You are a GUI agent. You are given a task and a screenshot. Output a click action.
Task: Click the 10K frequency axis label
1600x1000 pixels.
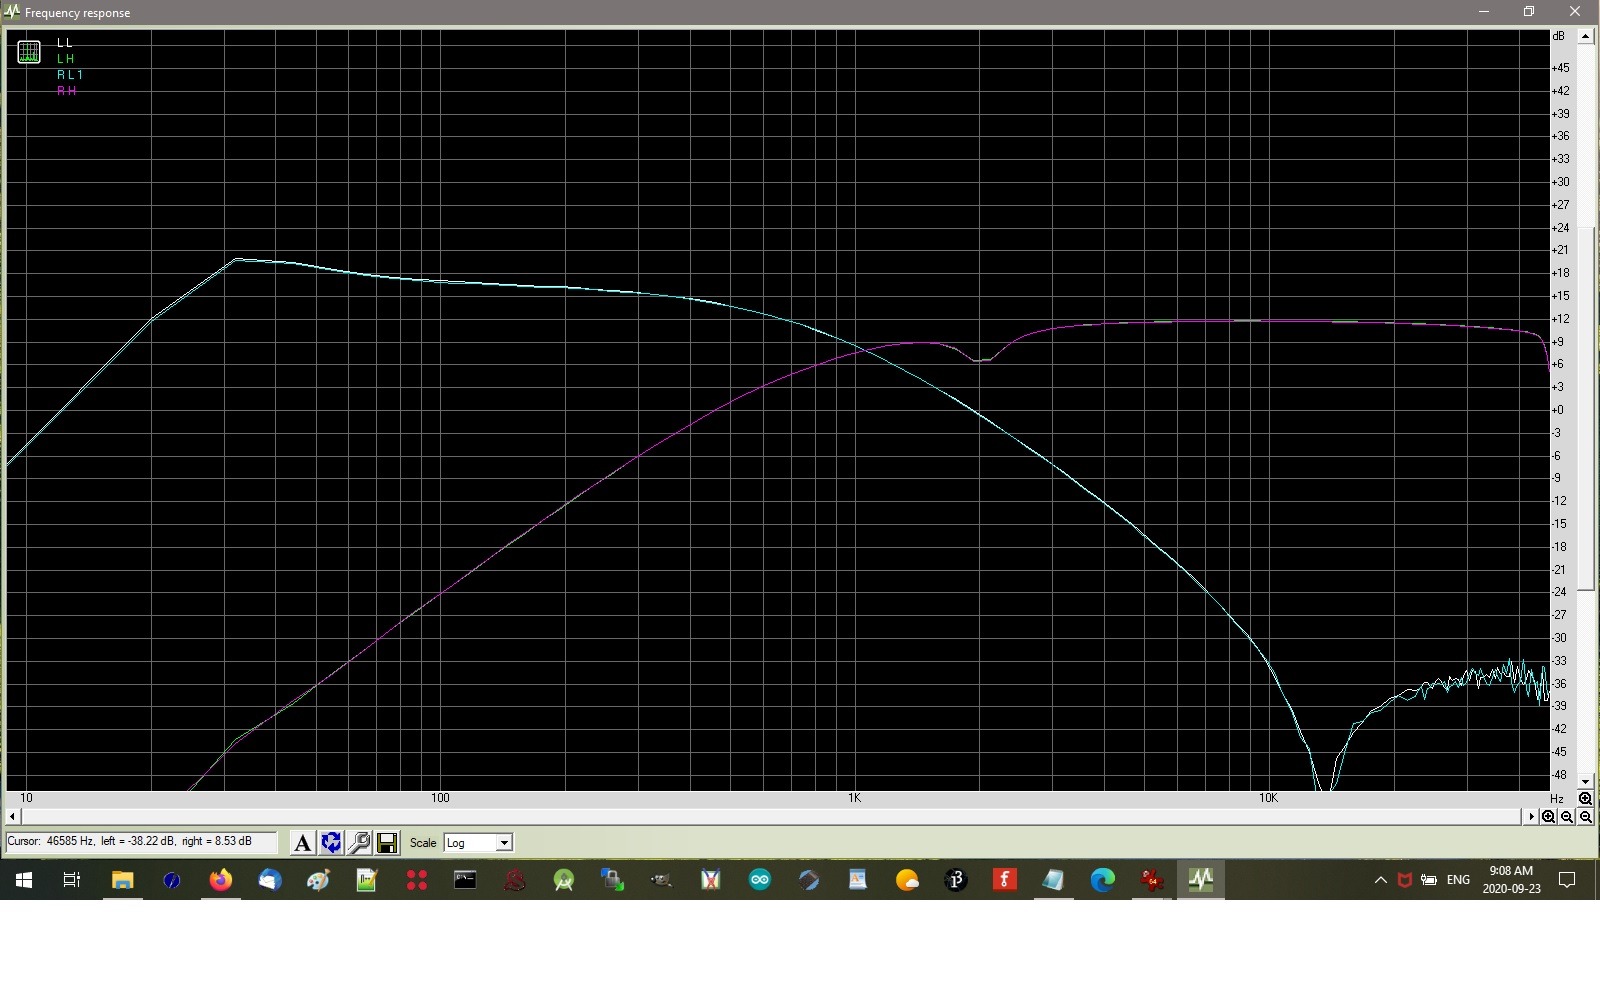1268,798
